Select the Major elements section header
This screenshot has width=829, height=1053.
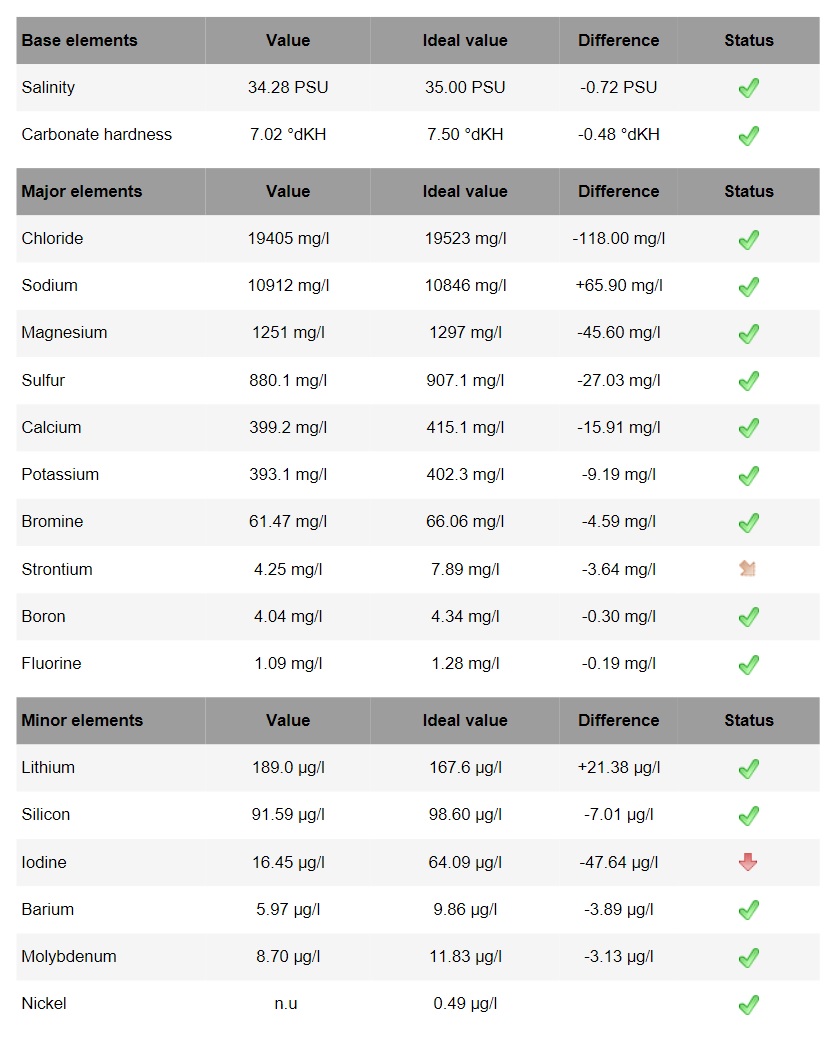point(111,191)
